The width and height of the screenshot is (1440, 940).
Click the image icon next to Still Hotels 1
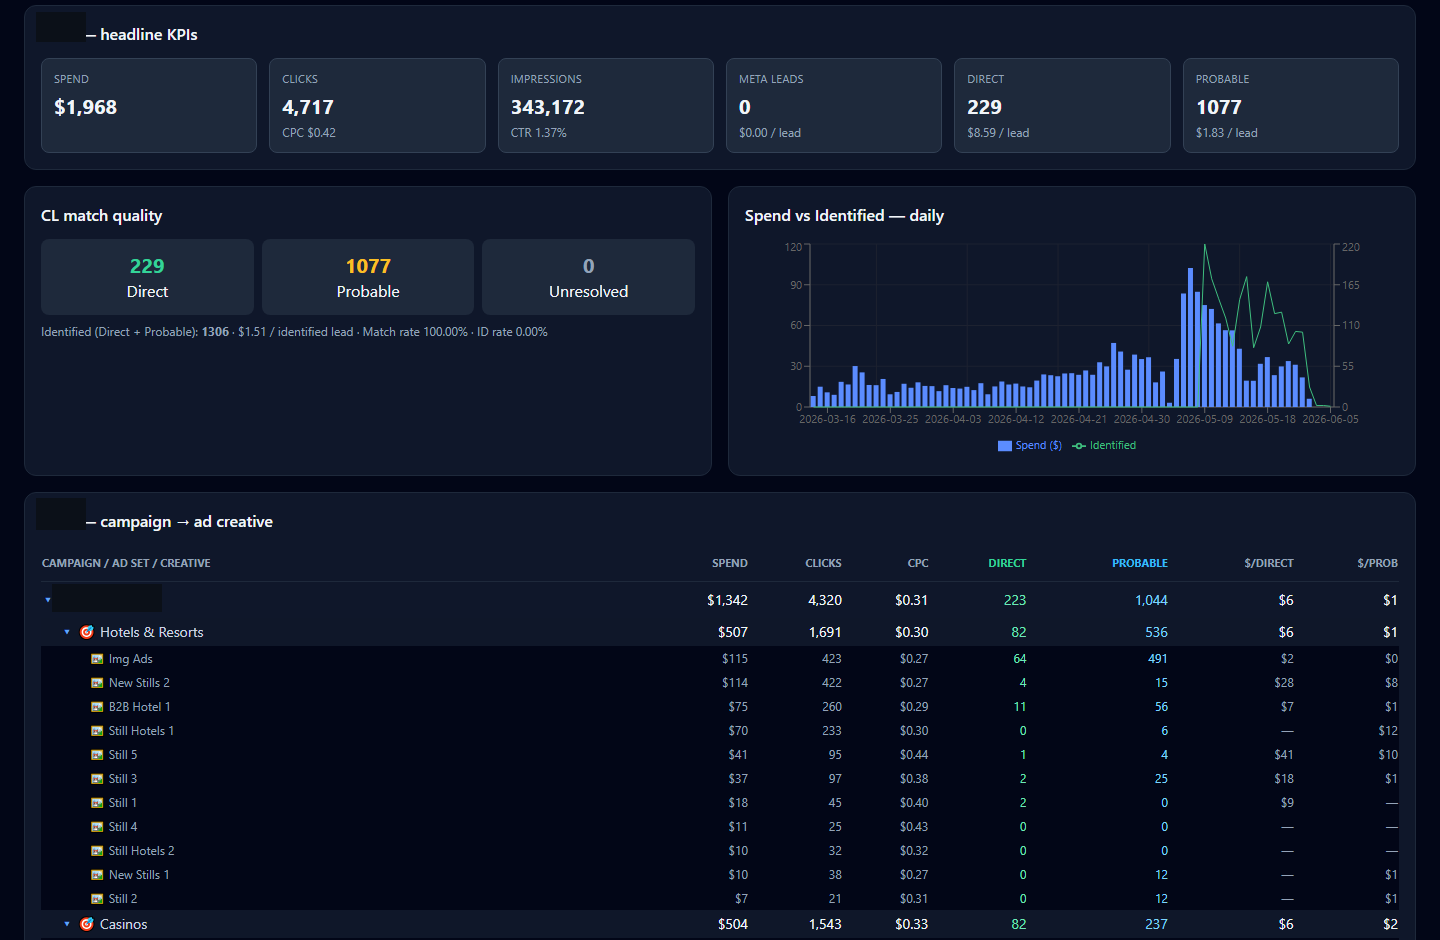tap(97, 731)
